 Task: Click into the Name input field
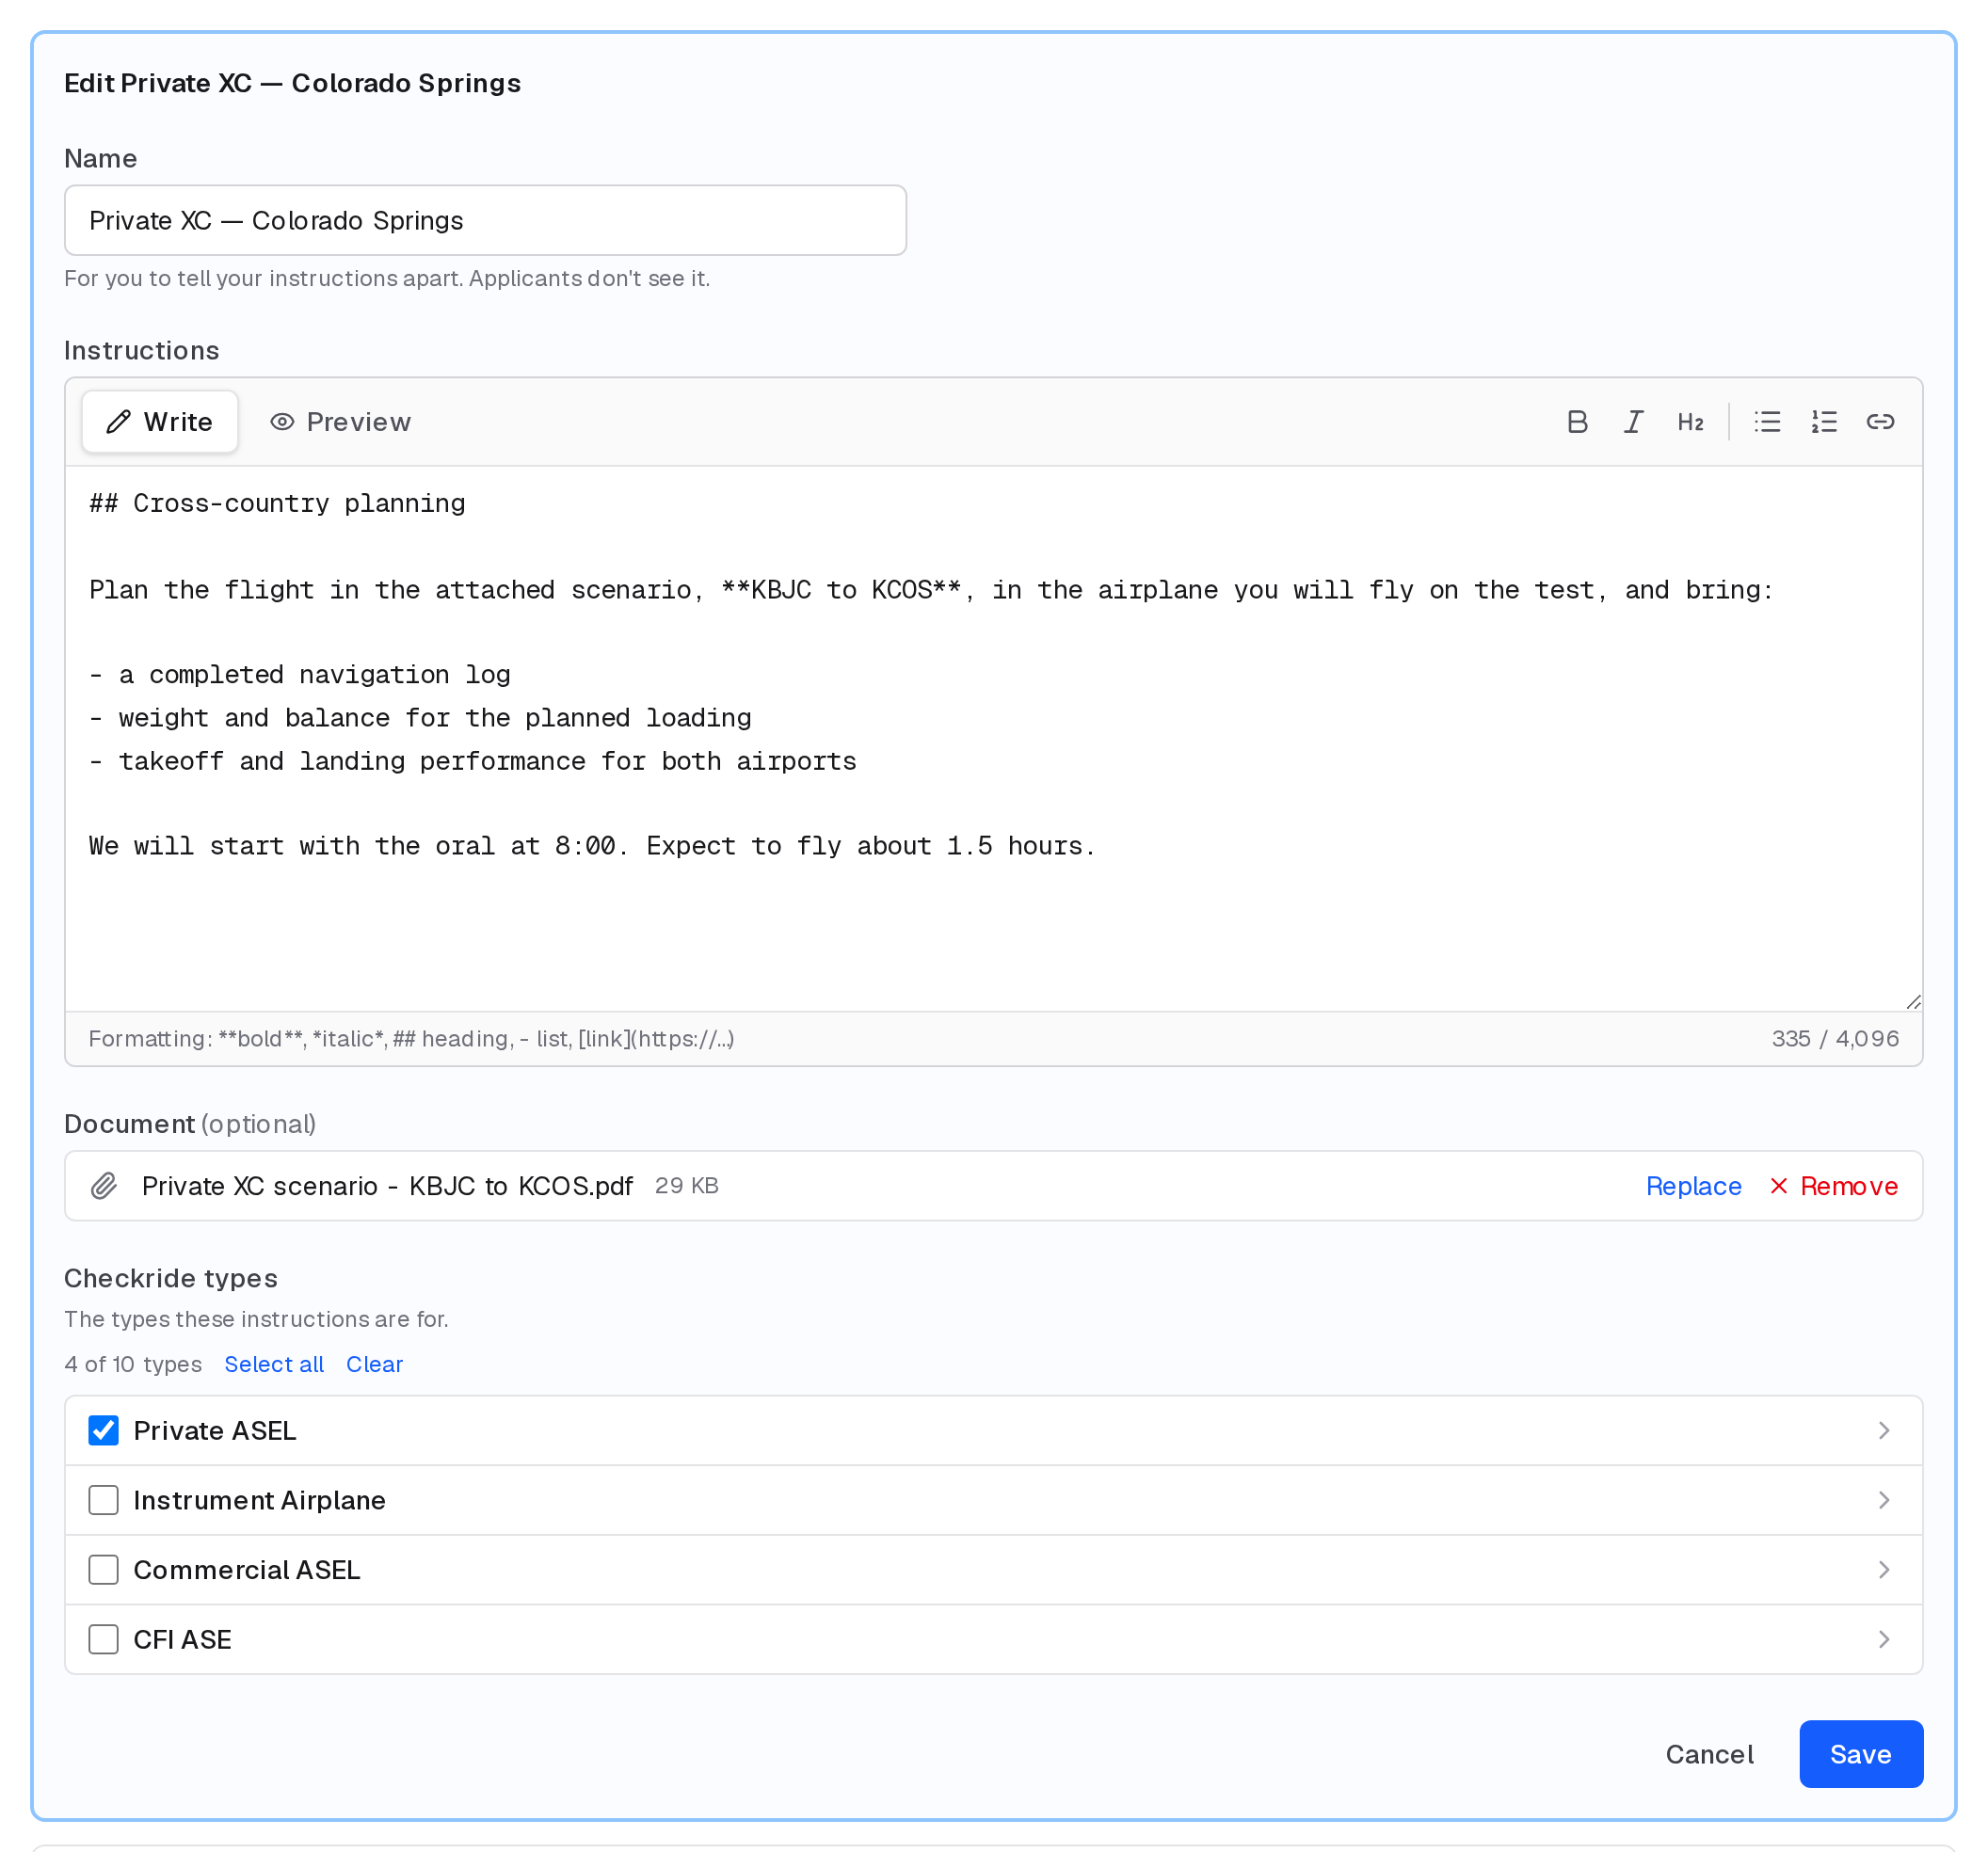(485, 220)
